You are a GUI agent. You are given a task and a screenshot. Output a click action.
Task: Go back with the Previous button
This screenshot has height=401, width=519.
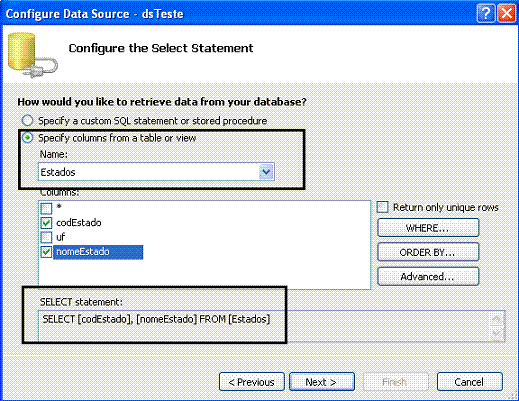click(252, 382)
